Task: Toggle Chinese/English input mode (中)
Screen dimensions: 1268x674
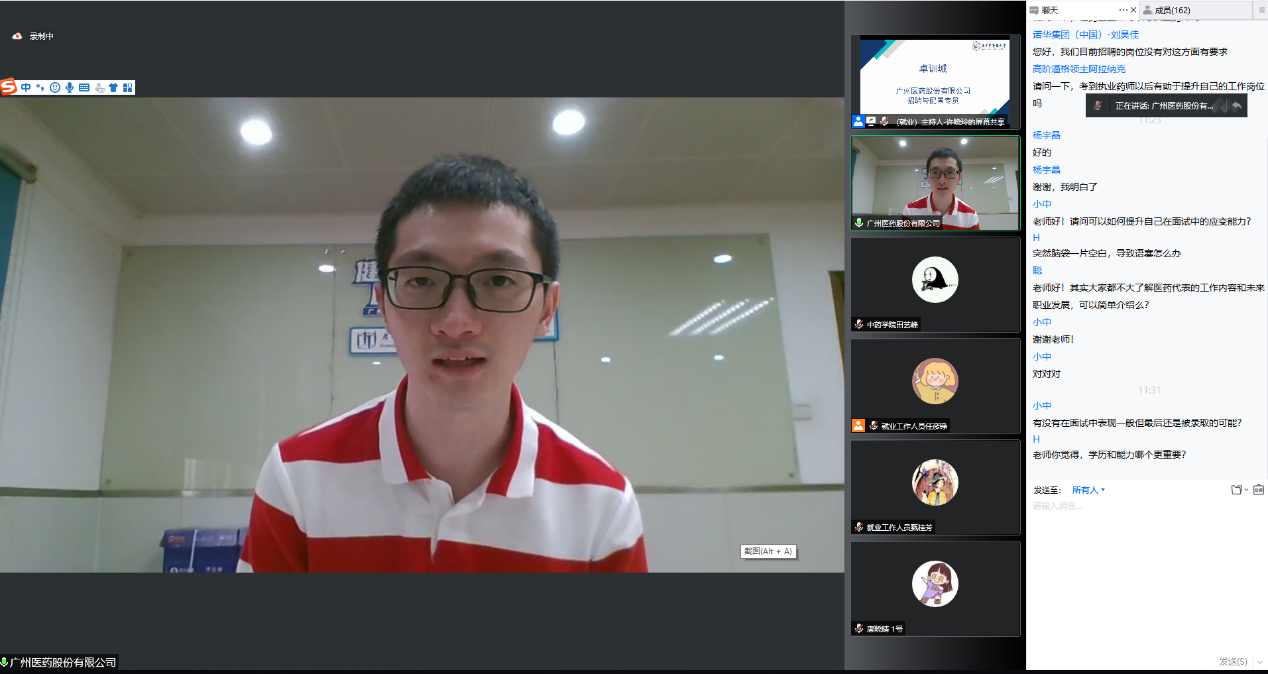Action: (x=26, y=88)
